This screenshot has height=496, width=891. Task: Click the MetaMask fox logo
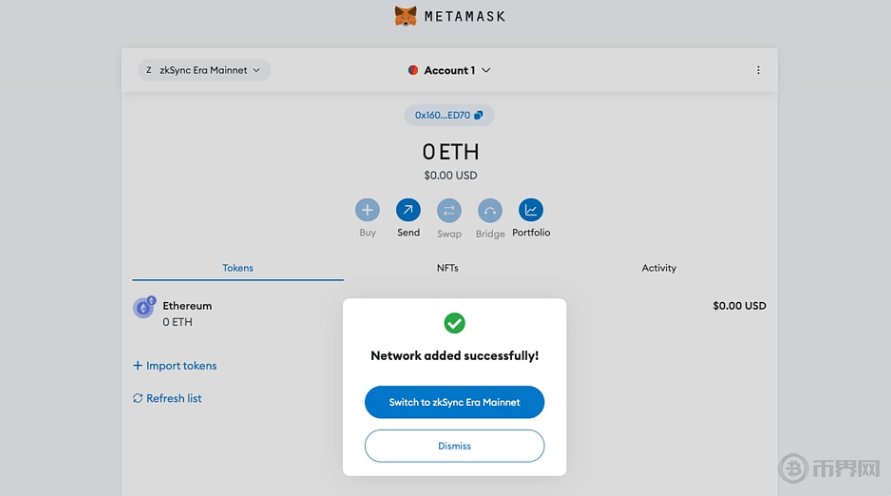[405, 16]
